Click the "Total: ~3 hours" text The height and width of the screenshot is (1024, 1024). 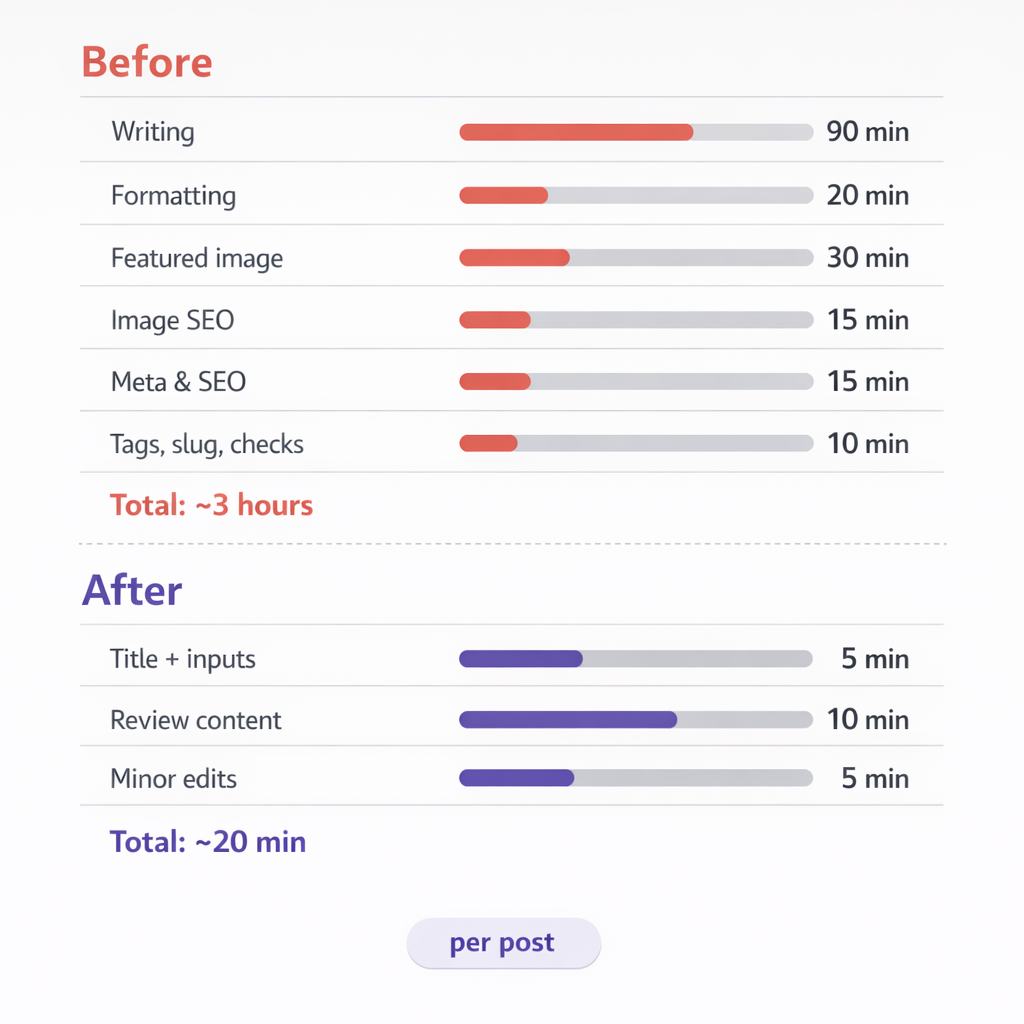(211, 506)
